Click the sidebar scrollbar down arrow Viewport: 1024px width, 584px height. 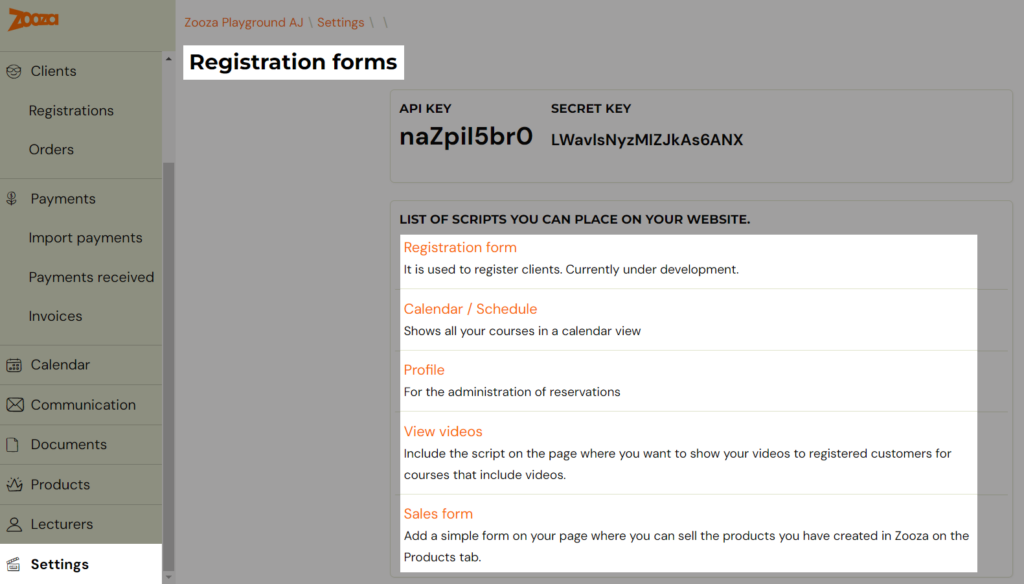pyautogui.click(x=168, y=577)
